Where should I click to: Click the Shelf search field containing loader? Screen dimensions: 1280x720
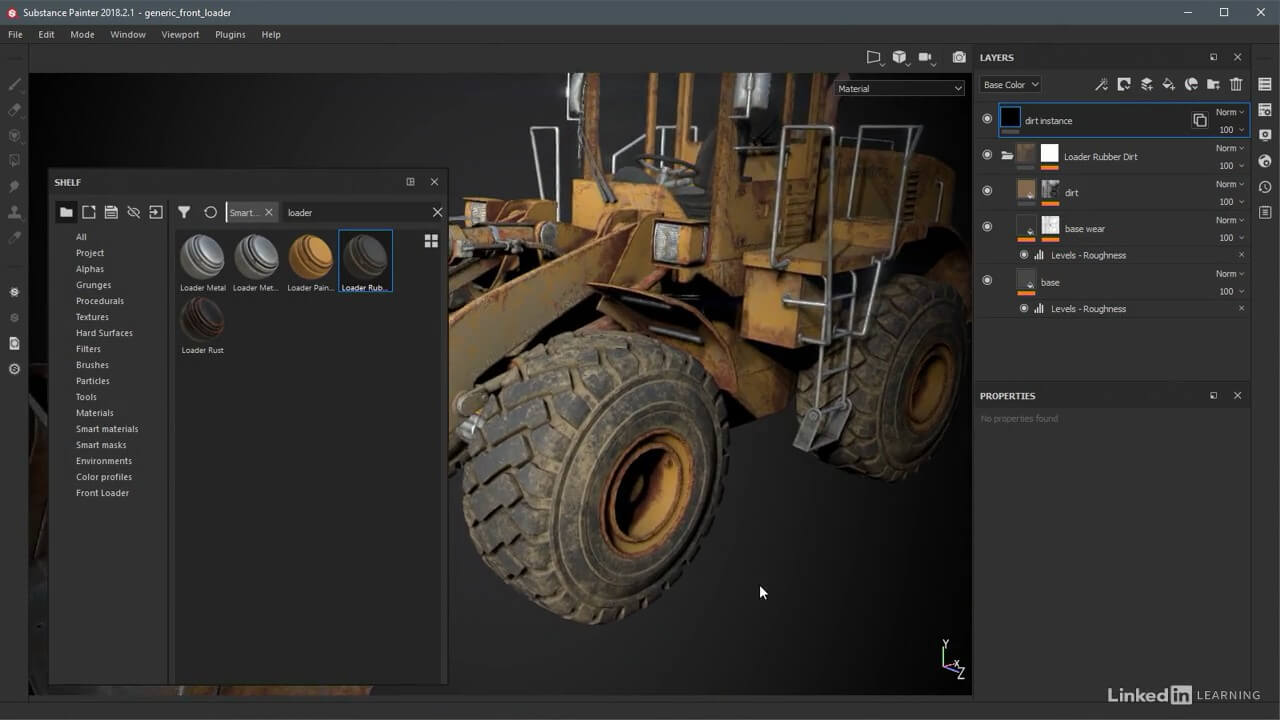coord(355,213)
